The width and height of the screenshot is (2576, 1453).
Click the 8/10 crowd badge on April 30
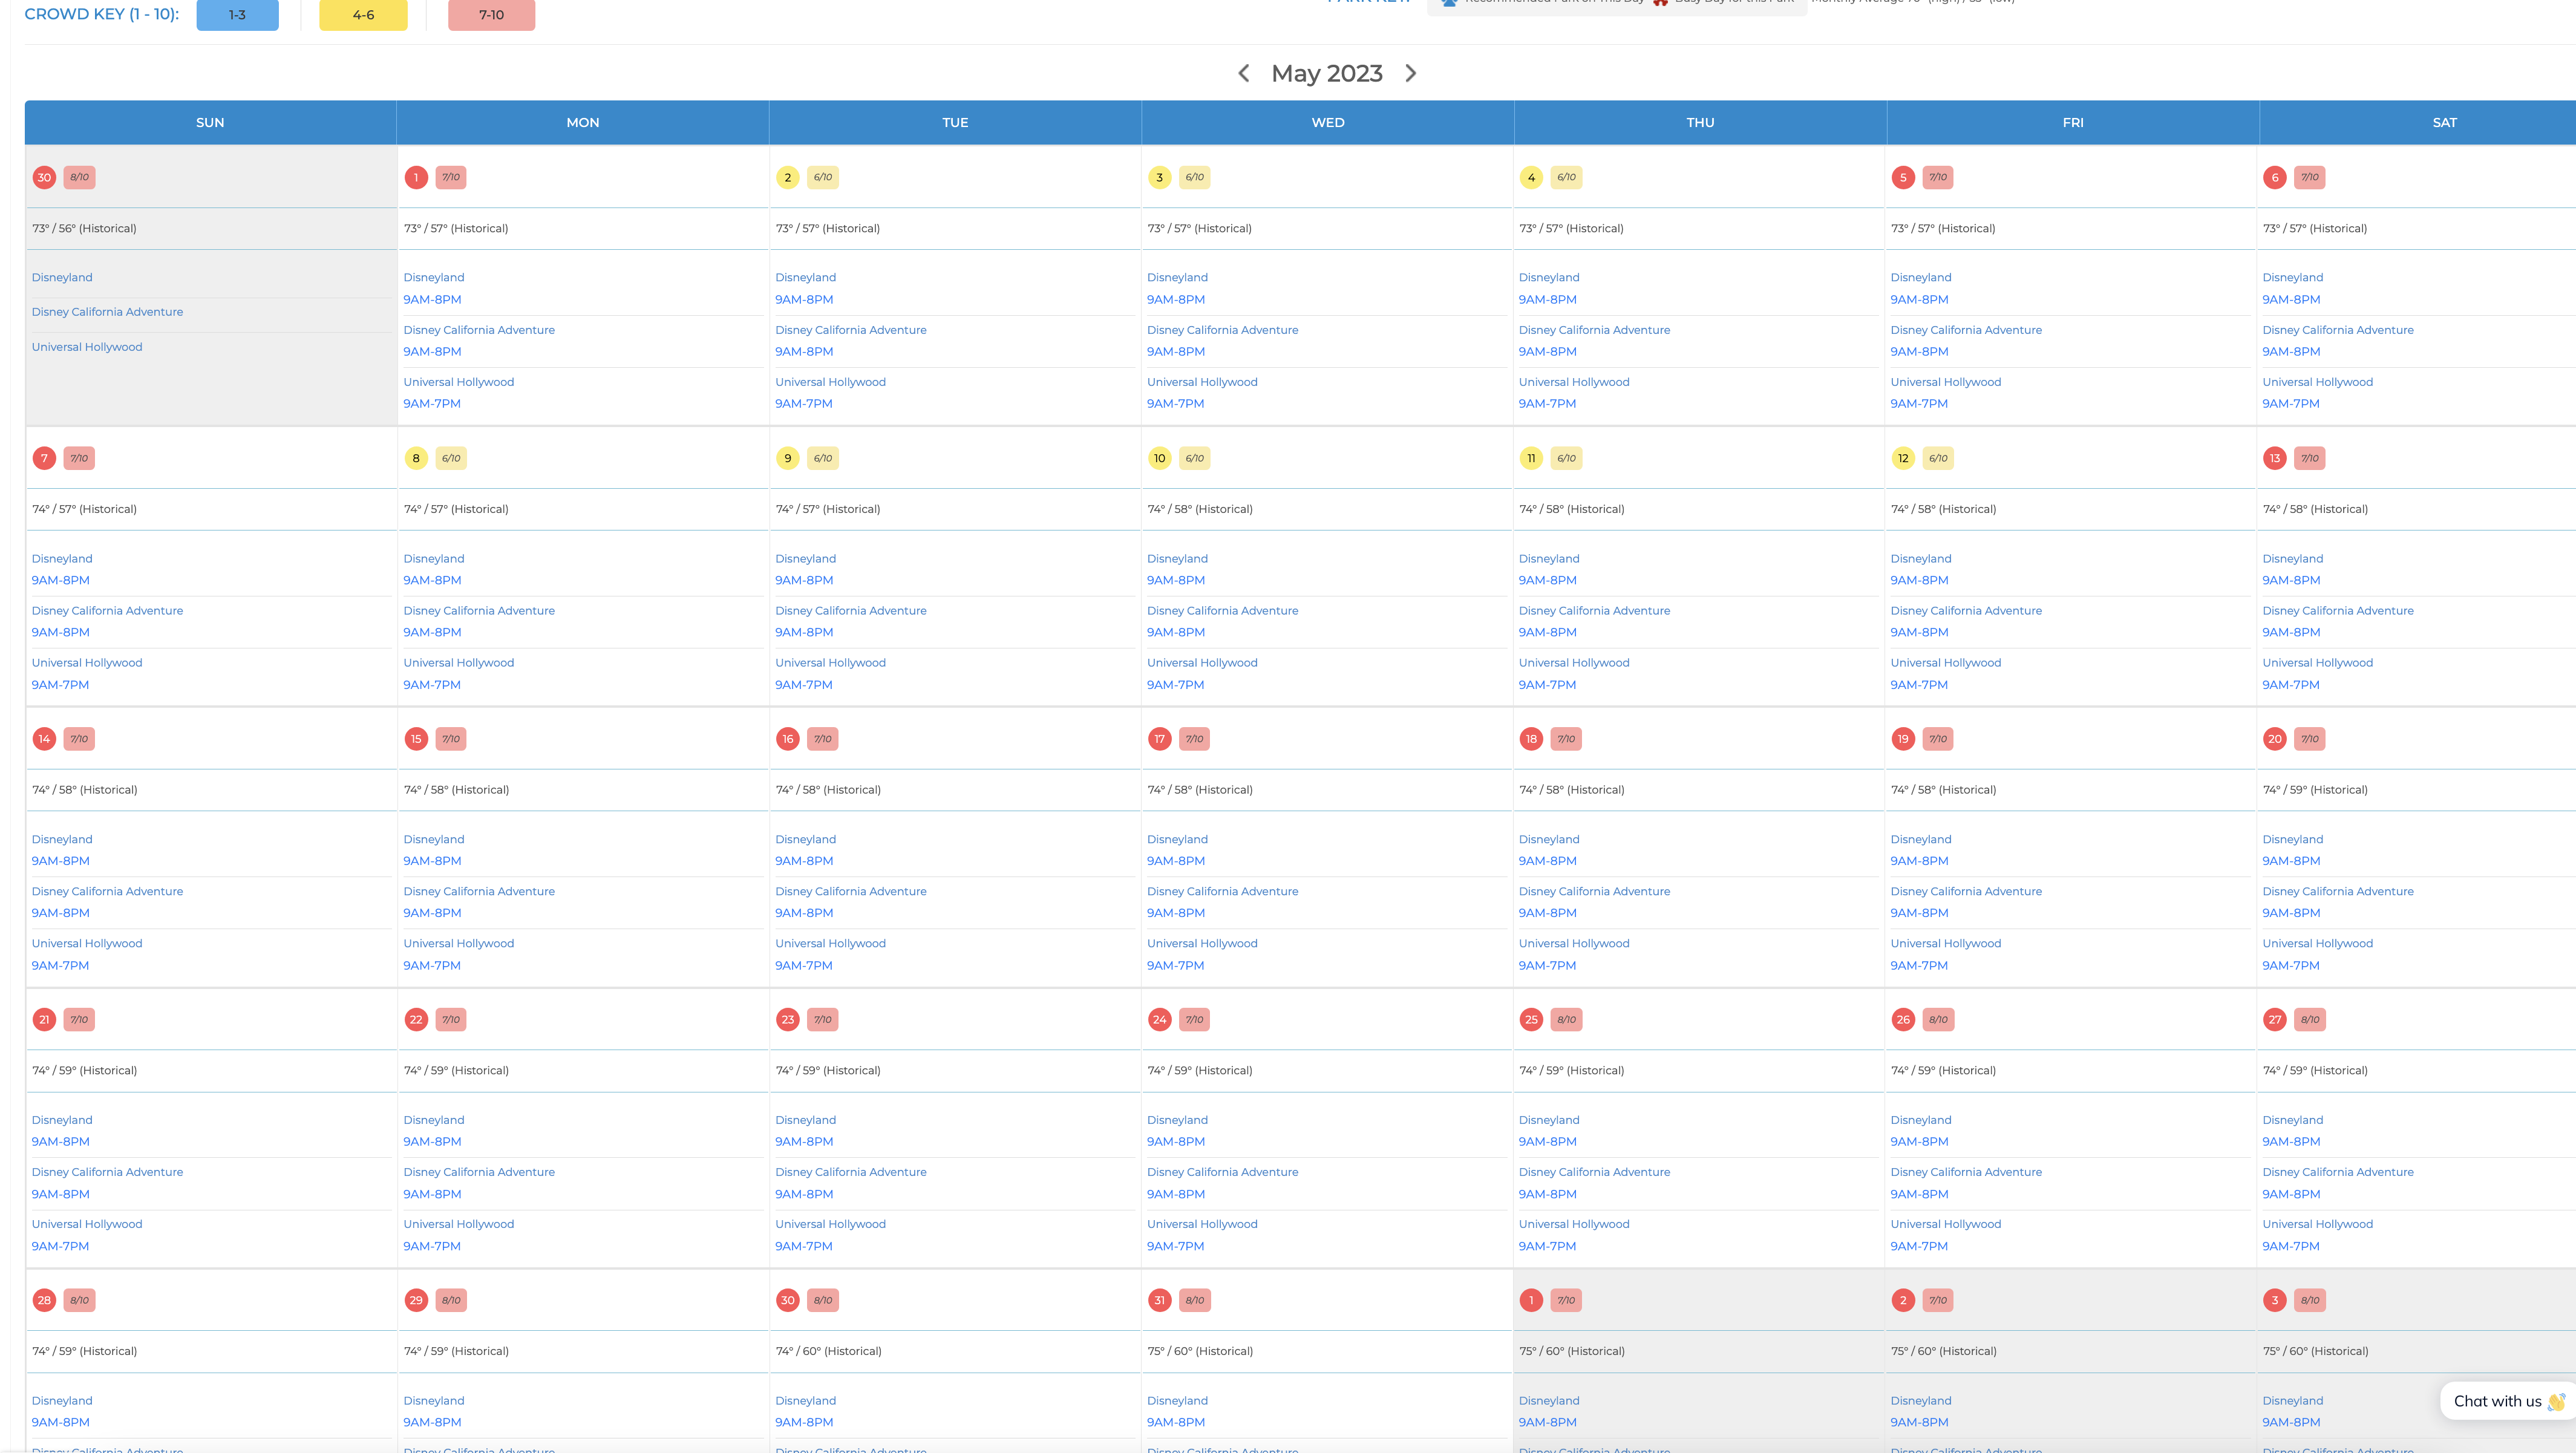tap(79, 178)
